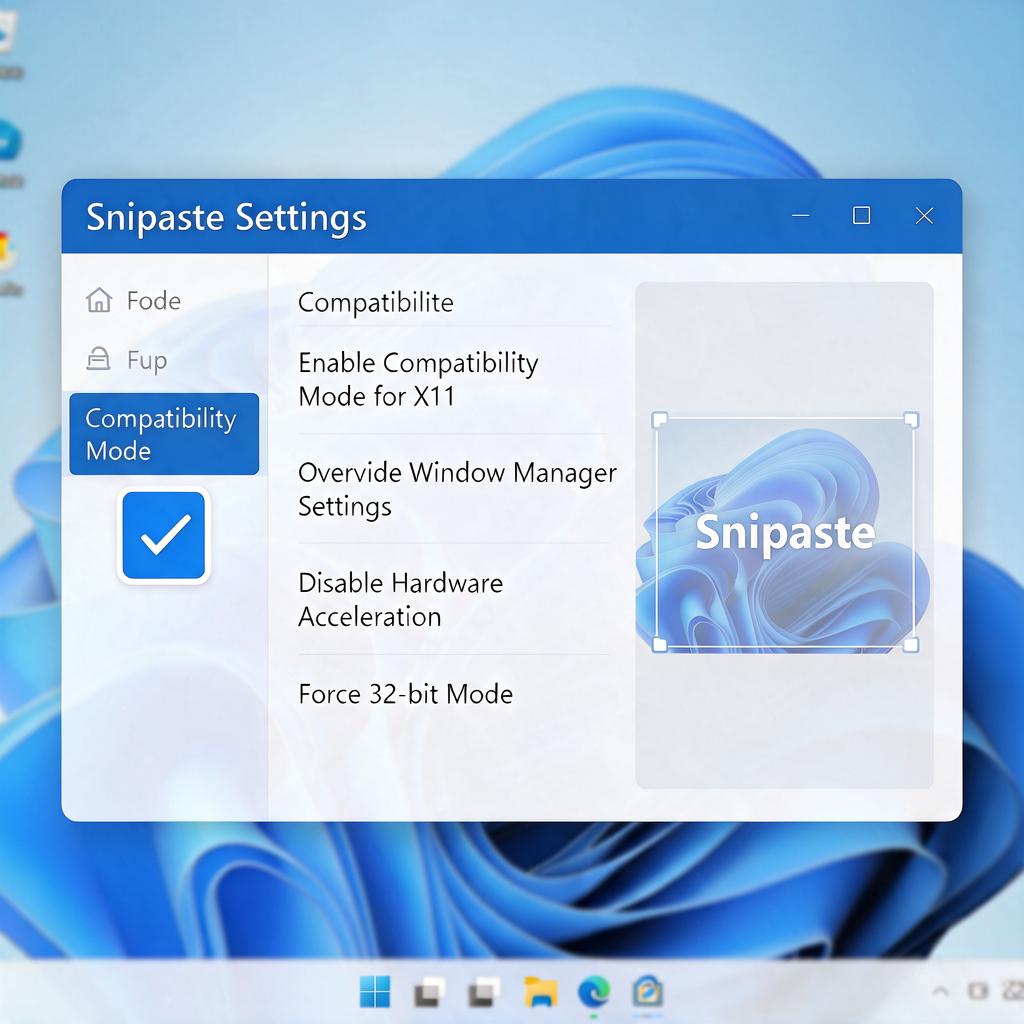This screenshot has height=1024, width=1024.
Task: Open the Windows Start menu
Action: point(375,991)
